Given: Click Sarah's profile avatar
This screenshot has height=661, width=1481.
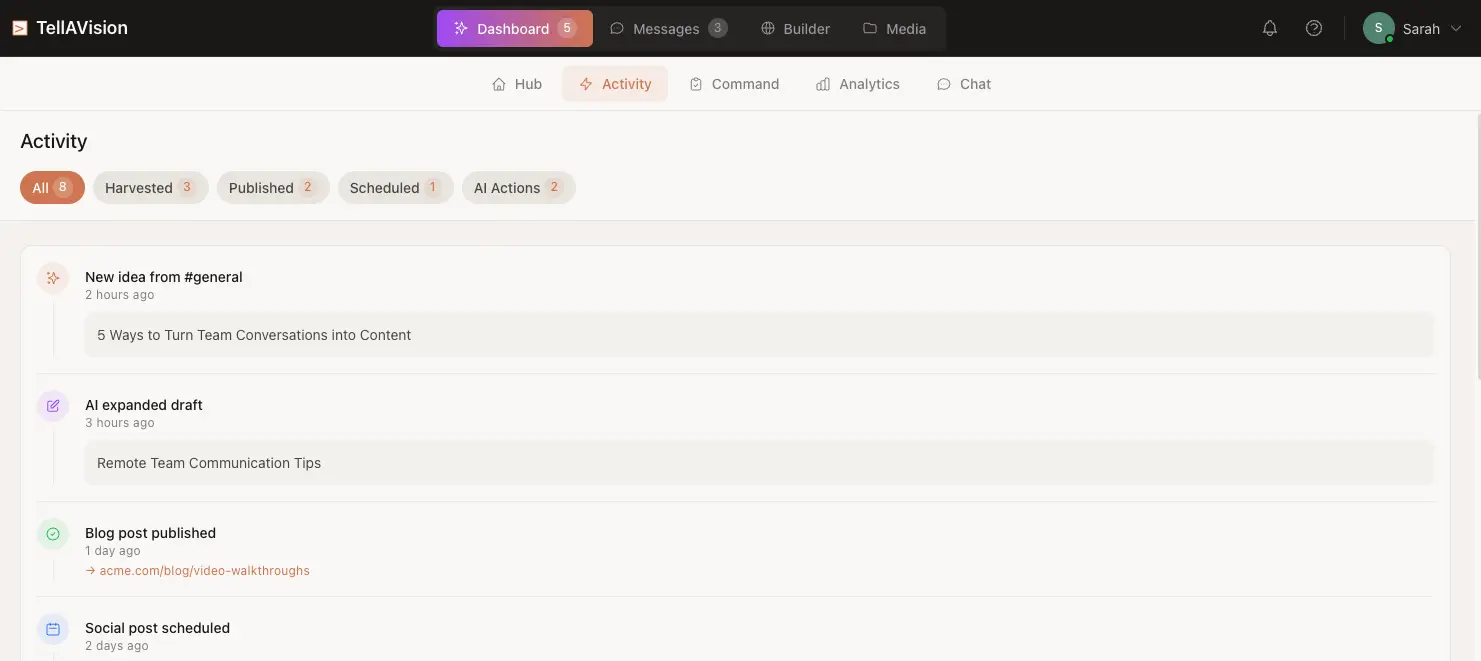Looking at the screenshot, I should [x=1378, y=28].
